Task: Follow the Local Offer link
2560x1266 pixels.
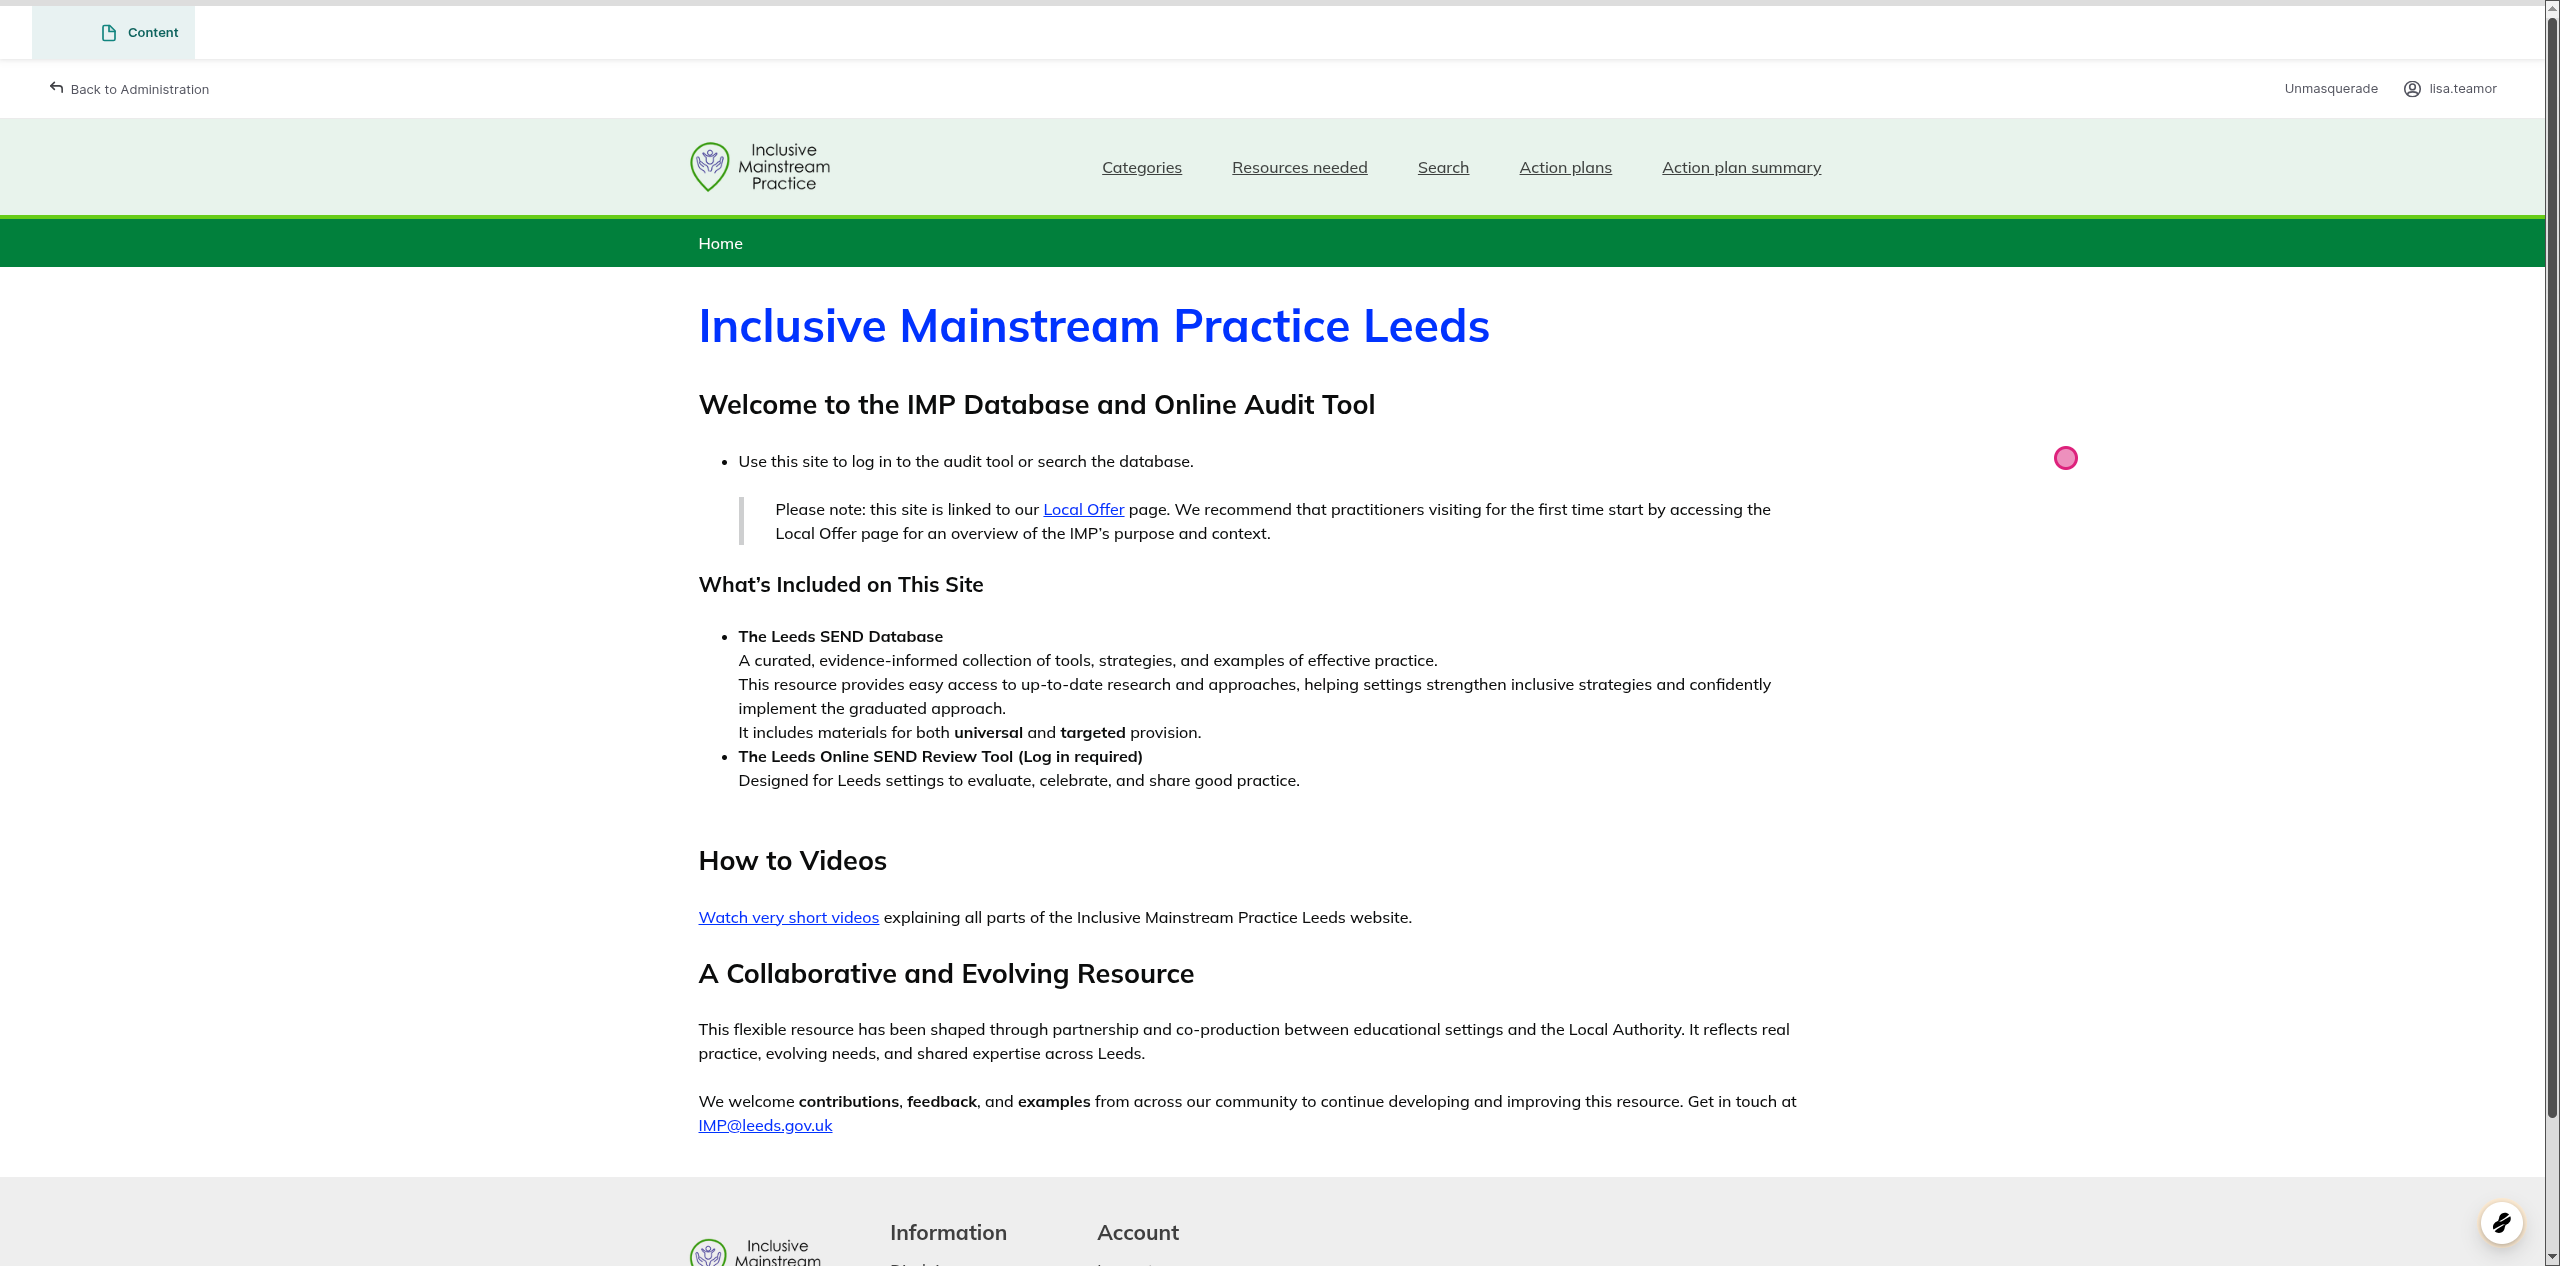Action: click(1083, 510)
